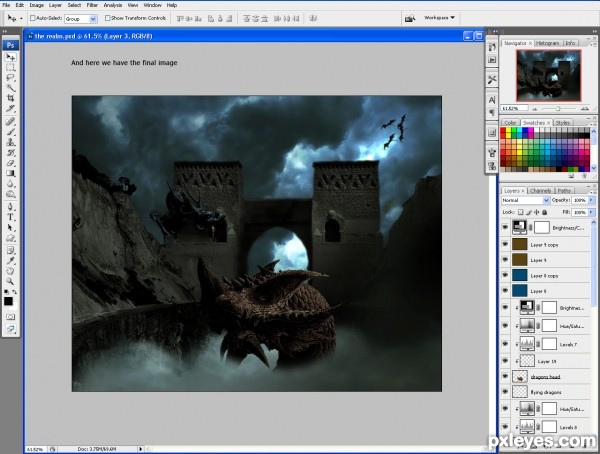Hide the Layer 5 copy layer
600x454 pixels.
coord(505,244)
